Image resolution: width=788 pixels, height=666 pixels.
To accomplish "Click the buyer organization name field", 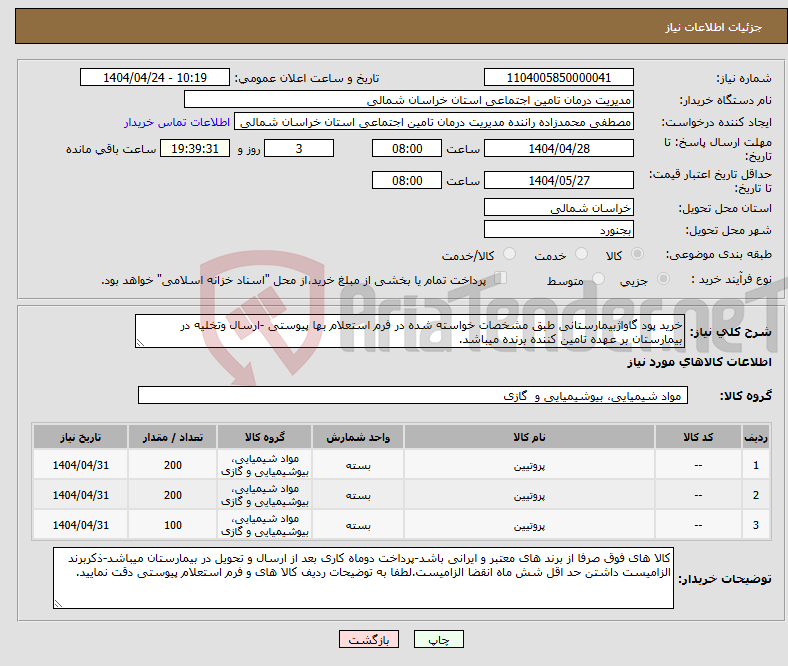I will coord(409,100).
